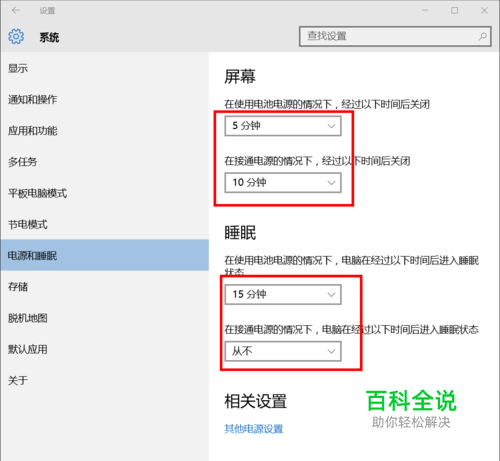
Task: Open the 关于 page
Action: click(x=104, y=380)
